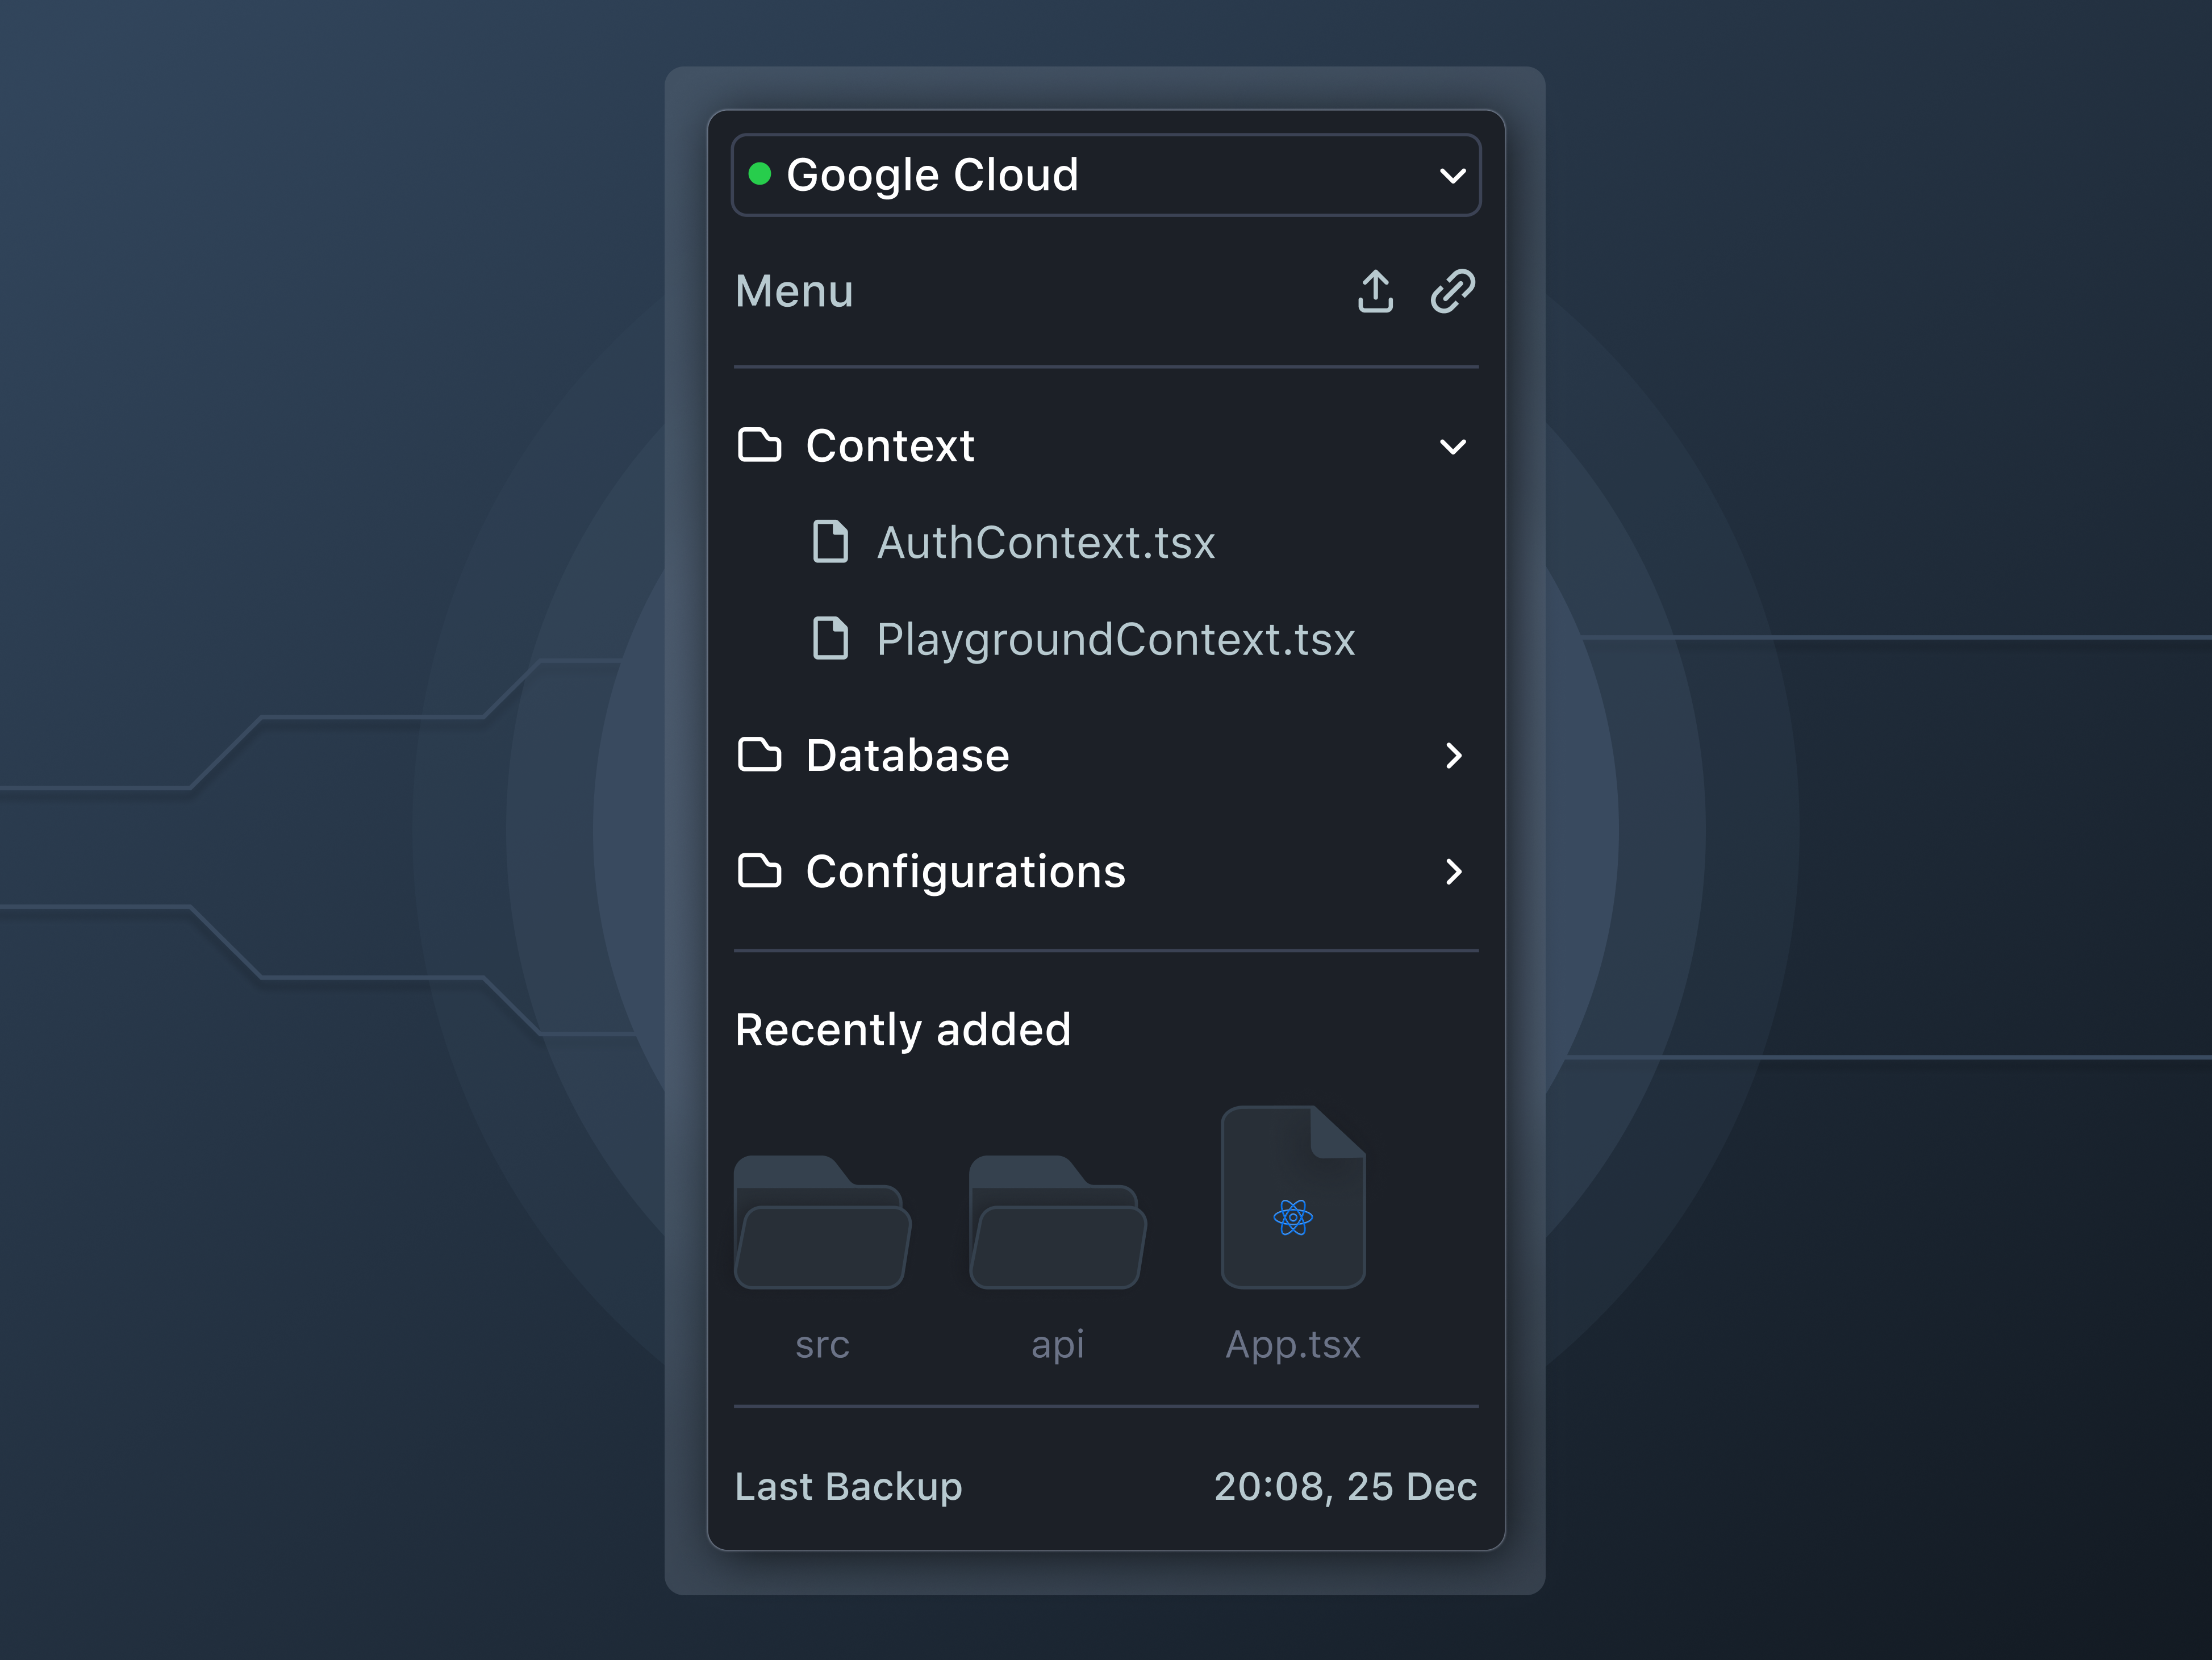The image size is (2212, 1660).
Task: Select the Context folder label
Action: (890, 446)
